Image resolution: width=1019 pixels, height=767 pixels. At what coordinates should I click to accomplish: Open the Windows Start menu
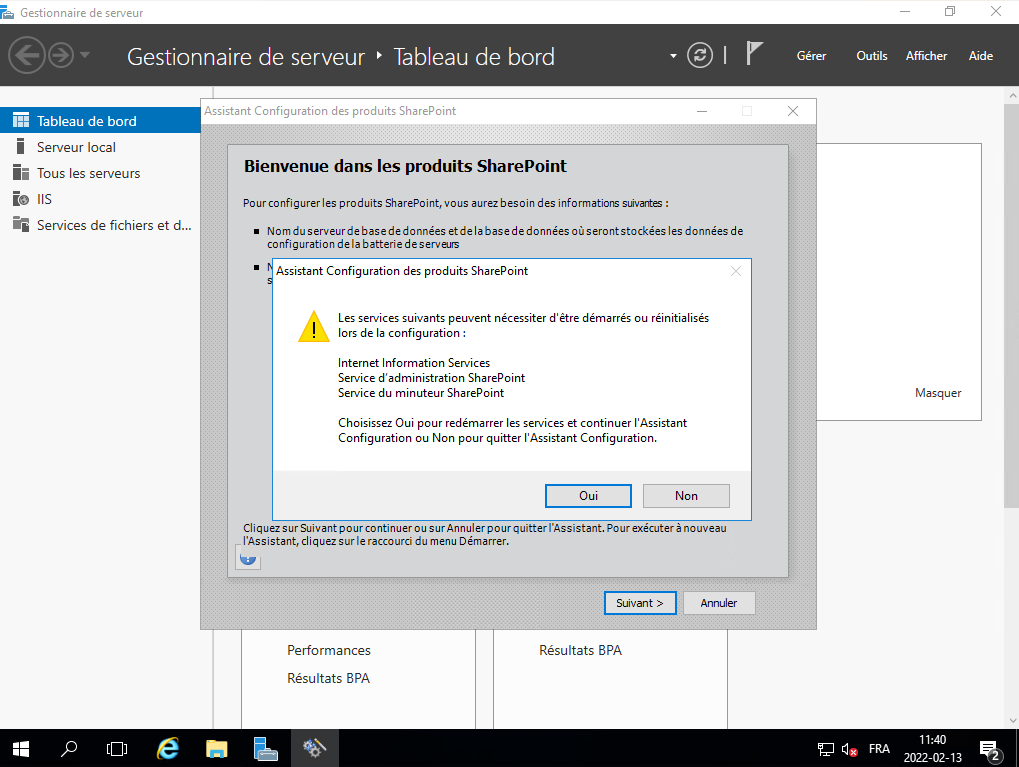click(x=21, y=749)
